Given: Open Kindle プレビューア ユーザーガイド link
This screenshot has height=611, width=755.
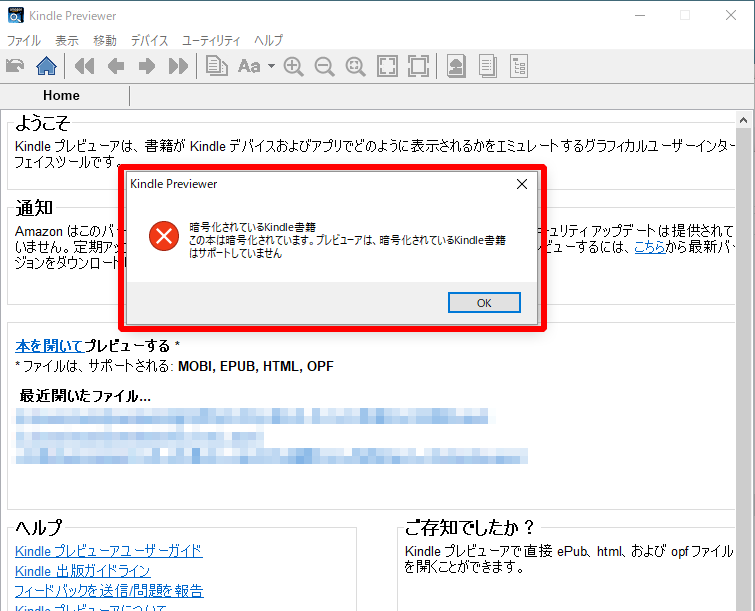Looking at the screenshot, I should (x=109, y=551).
